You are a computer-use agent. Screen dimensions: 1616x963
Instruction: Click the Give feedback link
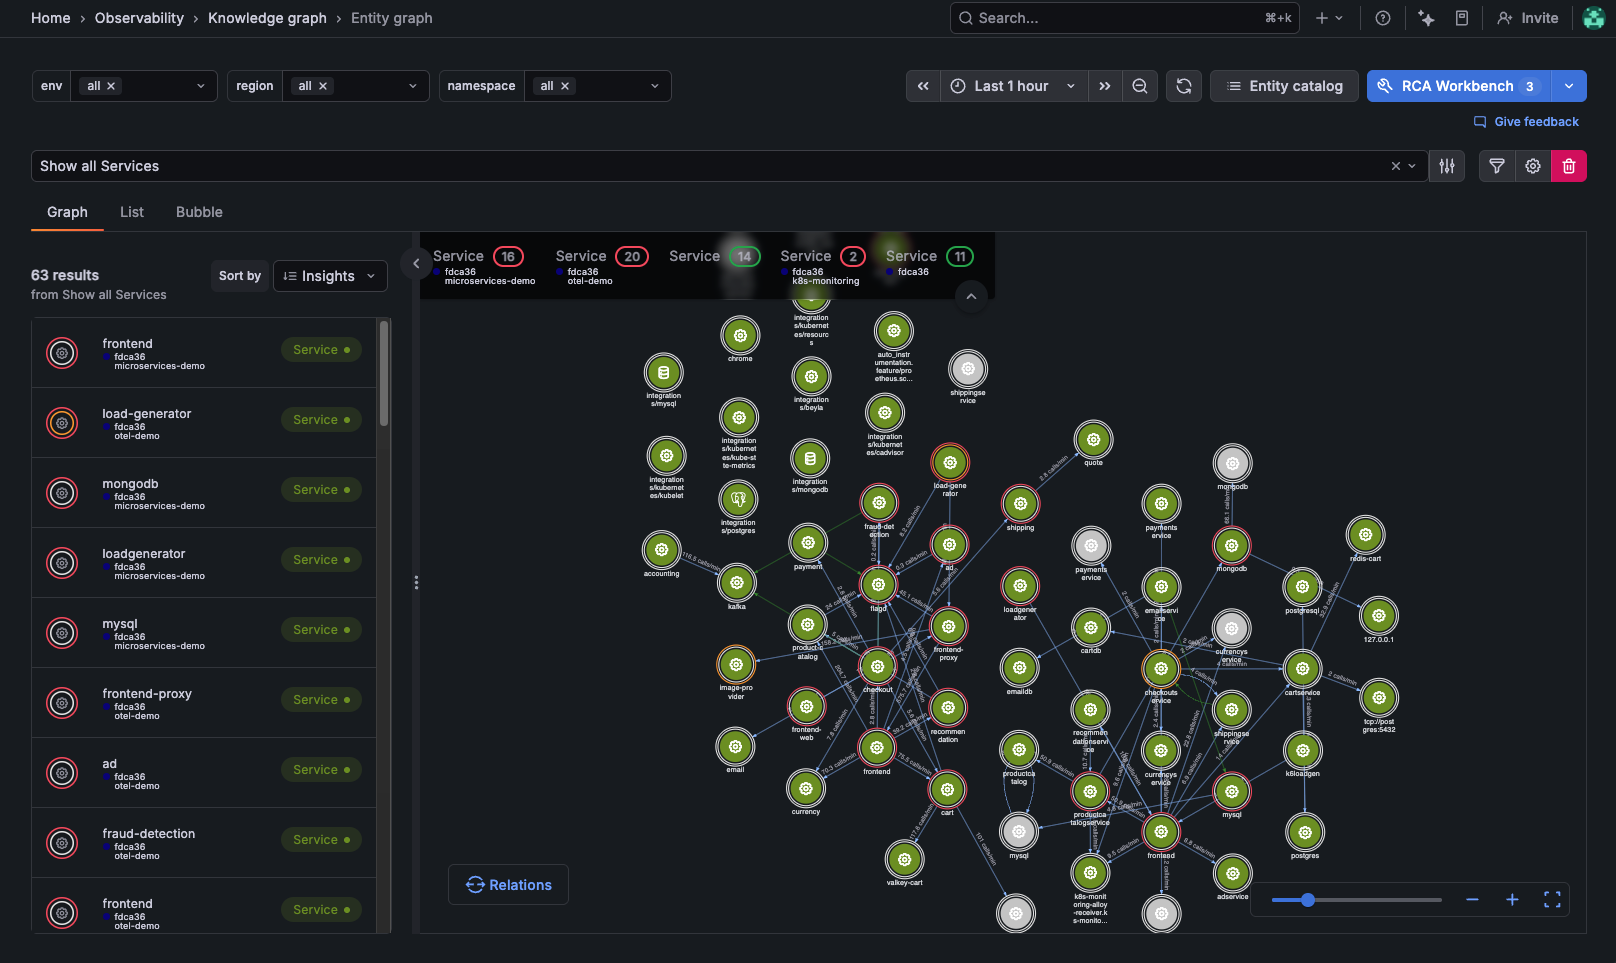click(1526, 122)
